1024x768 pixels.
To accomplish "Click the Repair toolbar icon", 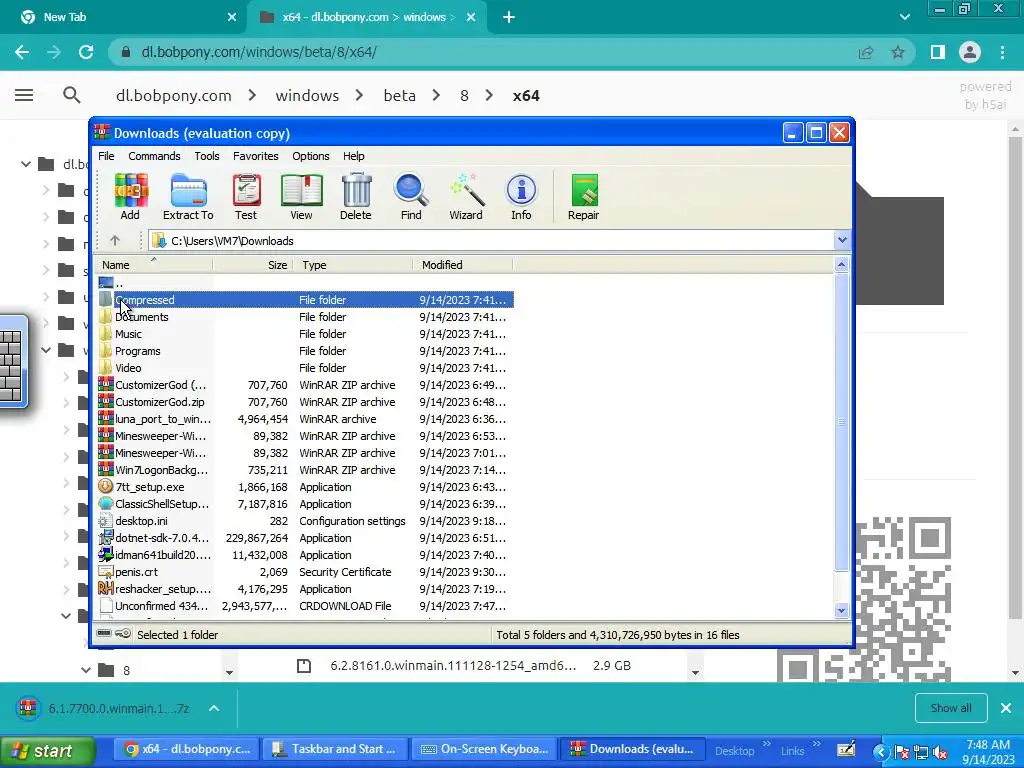I will pos(583,197).
